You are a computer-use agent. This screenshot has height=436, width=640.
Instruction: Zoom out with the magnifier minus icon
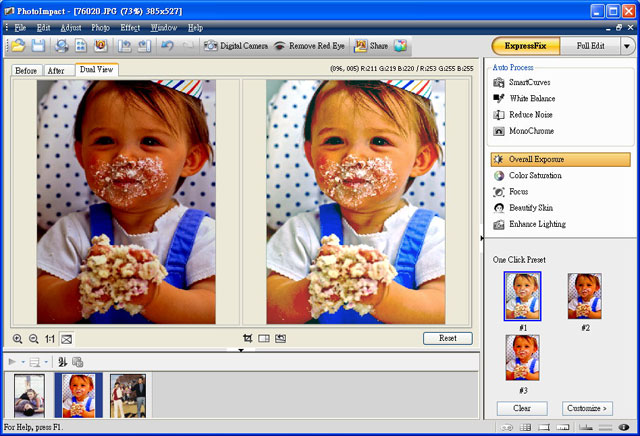click(33, 339)
